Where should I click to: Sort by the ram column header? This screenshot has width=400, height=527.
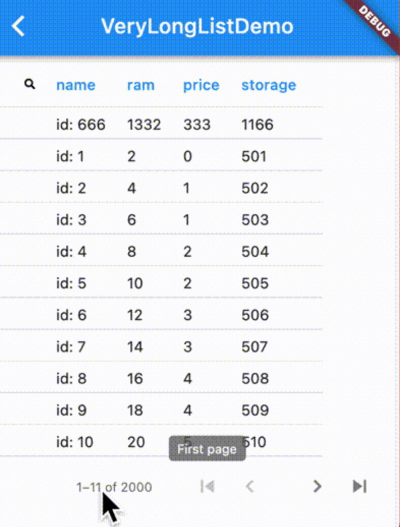coord(141,85)
